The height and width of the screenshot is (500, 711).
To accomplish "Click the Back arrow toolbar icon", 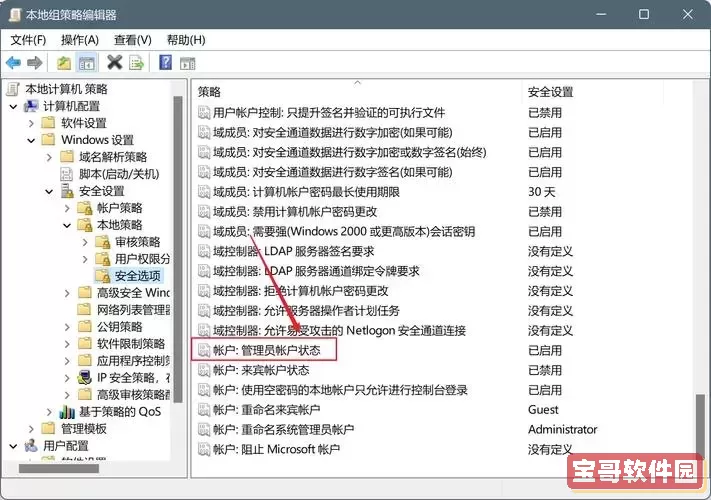I will point(14,63).
